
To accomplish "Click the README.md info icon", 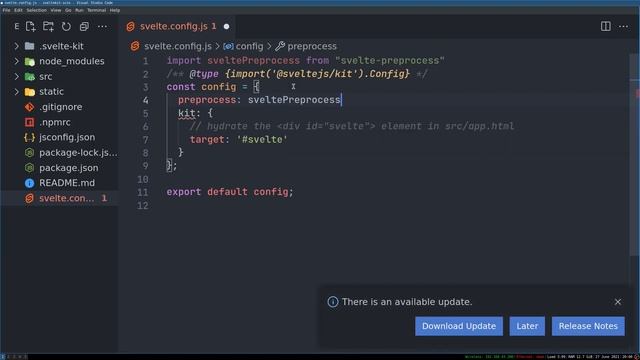I will (29, 183).
